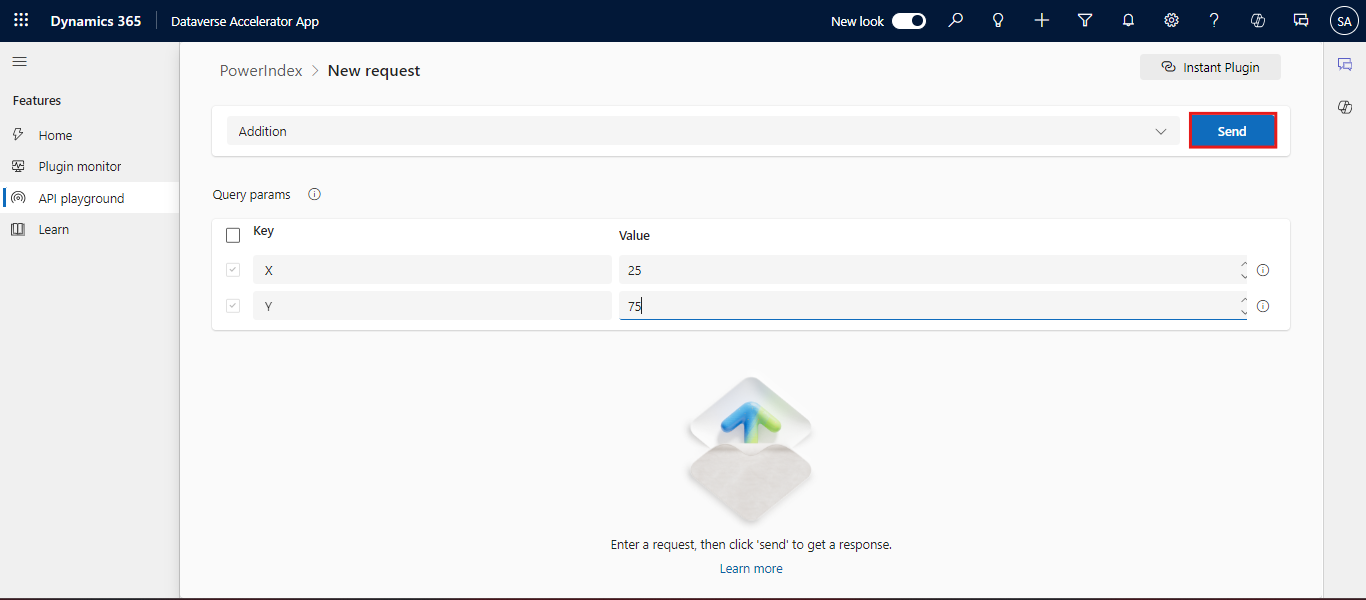Toggle the checkbox beside the X parameter
Viewport: 1366px width, 600px height.
point(233,270)
